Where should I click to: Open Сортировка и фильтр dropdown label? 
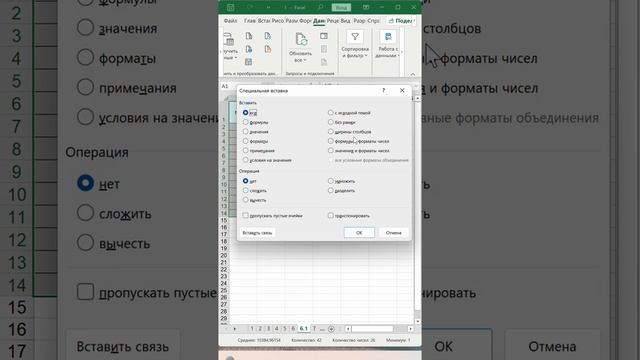coord(355,52)
